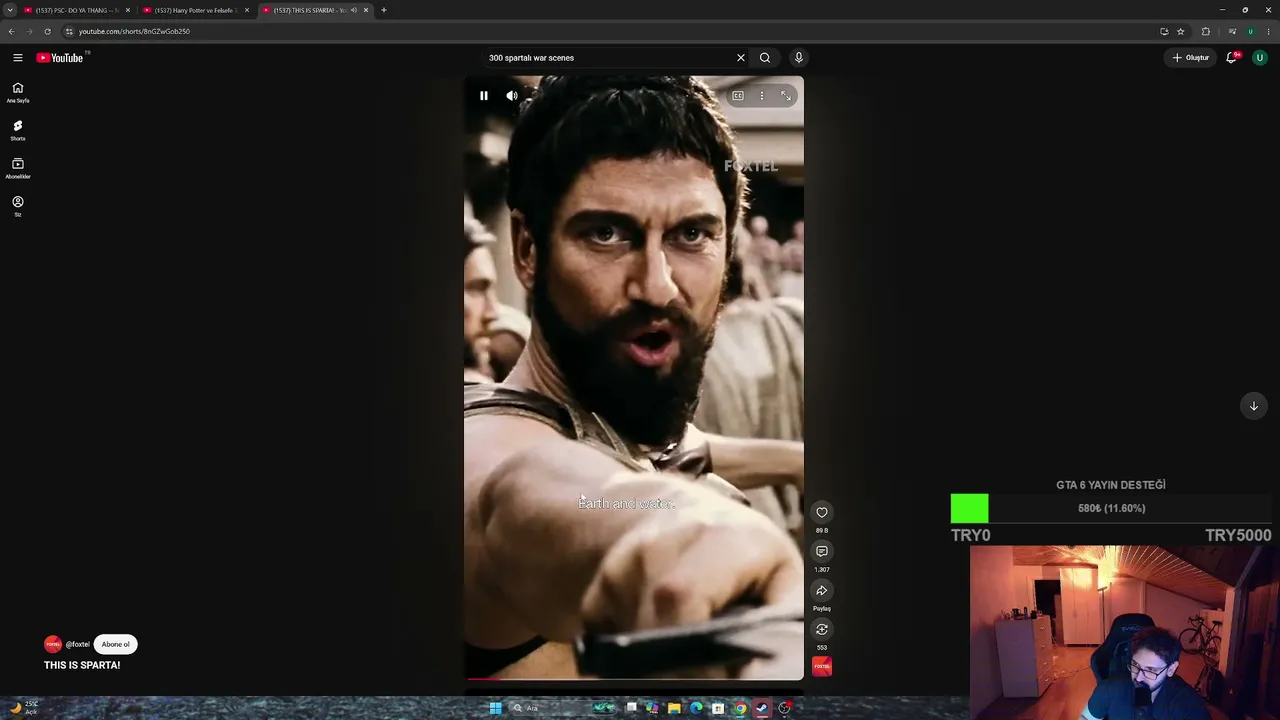Pause the Shorts video
Image resolution: width=1280 pixels, height=720 pixels.
[x=484, y=96]
